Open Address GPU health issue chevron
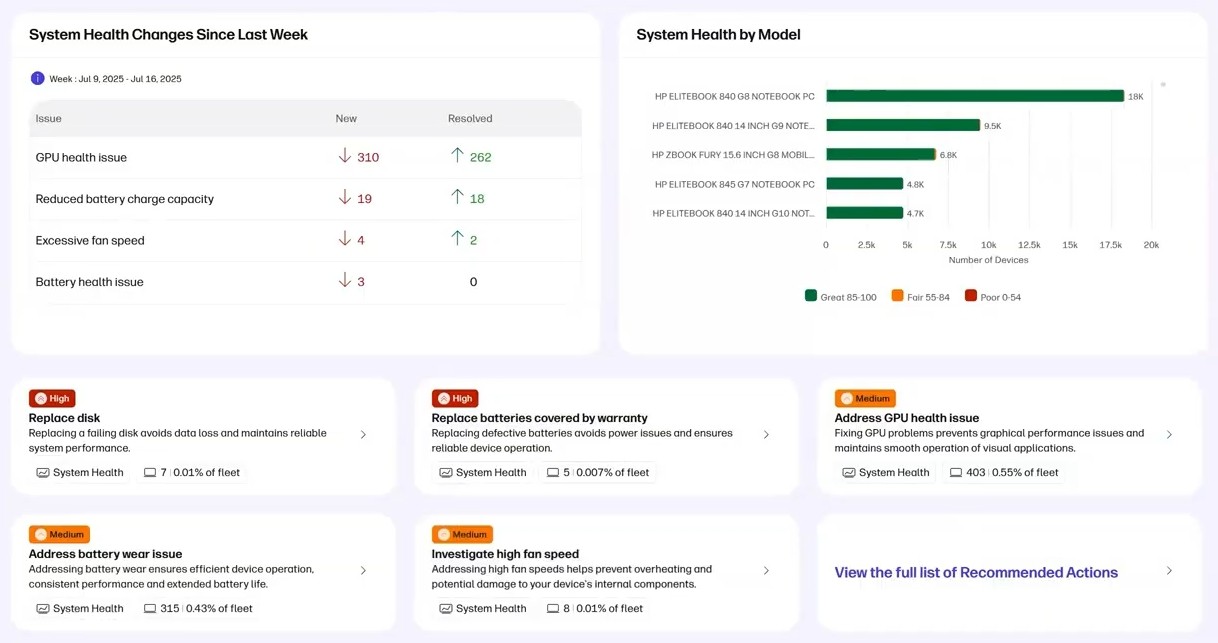Screen dimensions: 1218x643 [x=1169, y=435]
